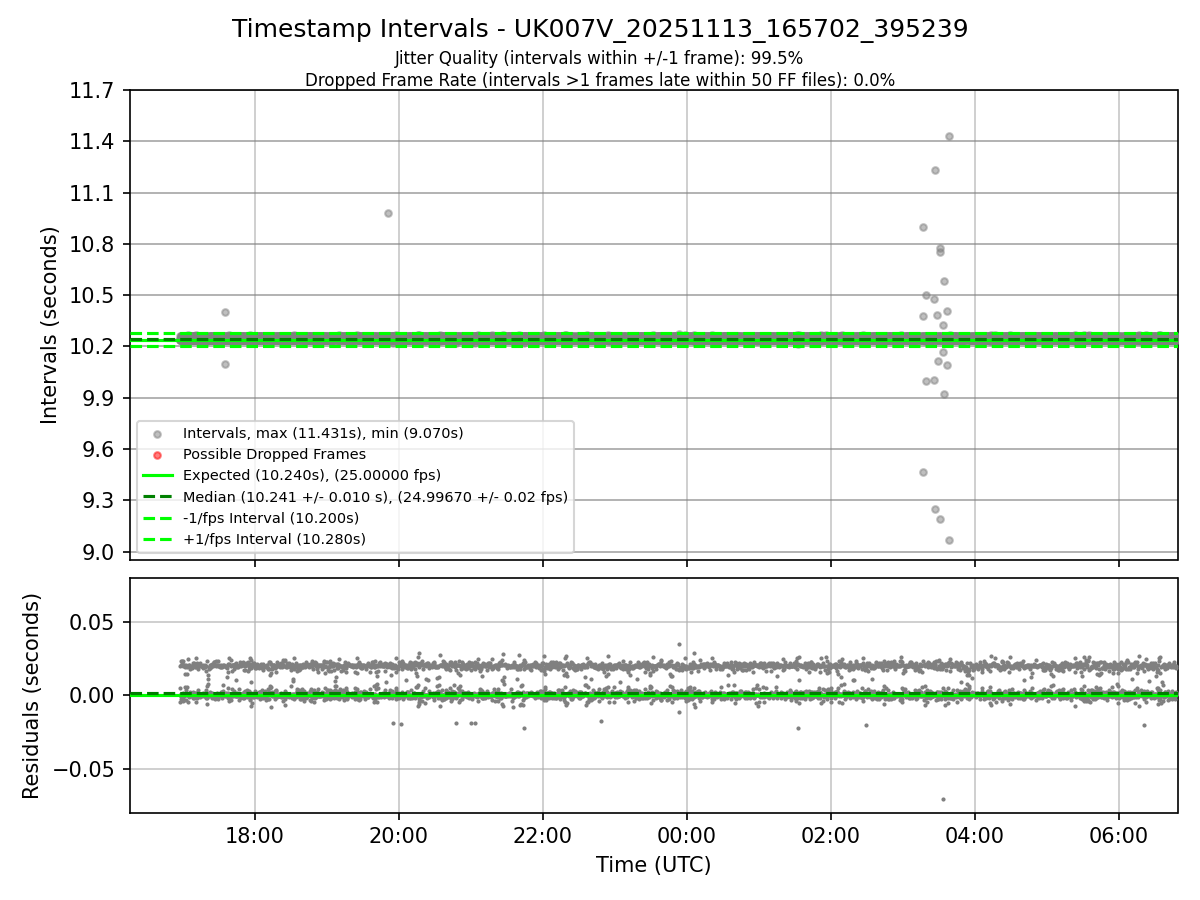Click legend entry "Intervals, max (11.431s), min (9.070s)"
Image resolution: width=1200 pixels, height=900 pixels.
[323, 433]
